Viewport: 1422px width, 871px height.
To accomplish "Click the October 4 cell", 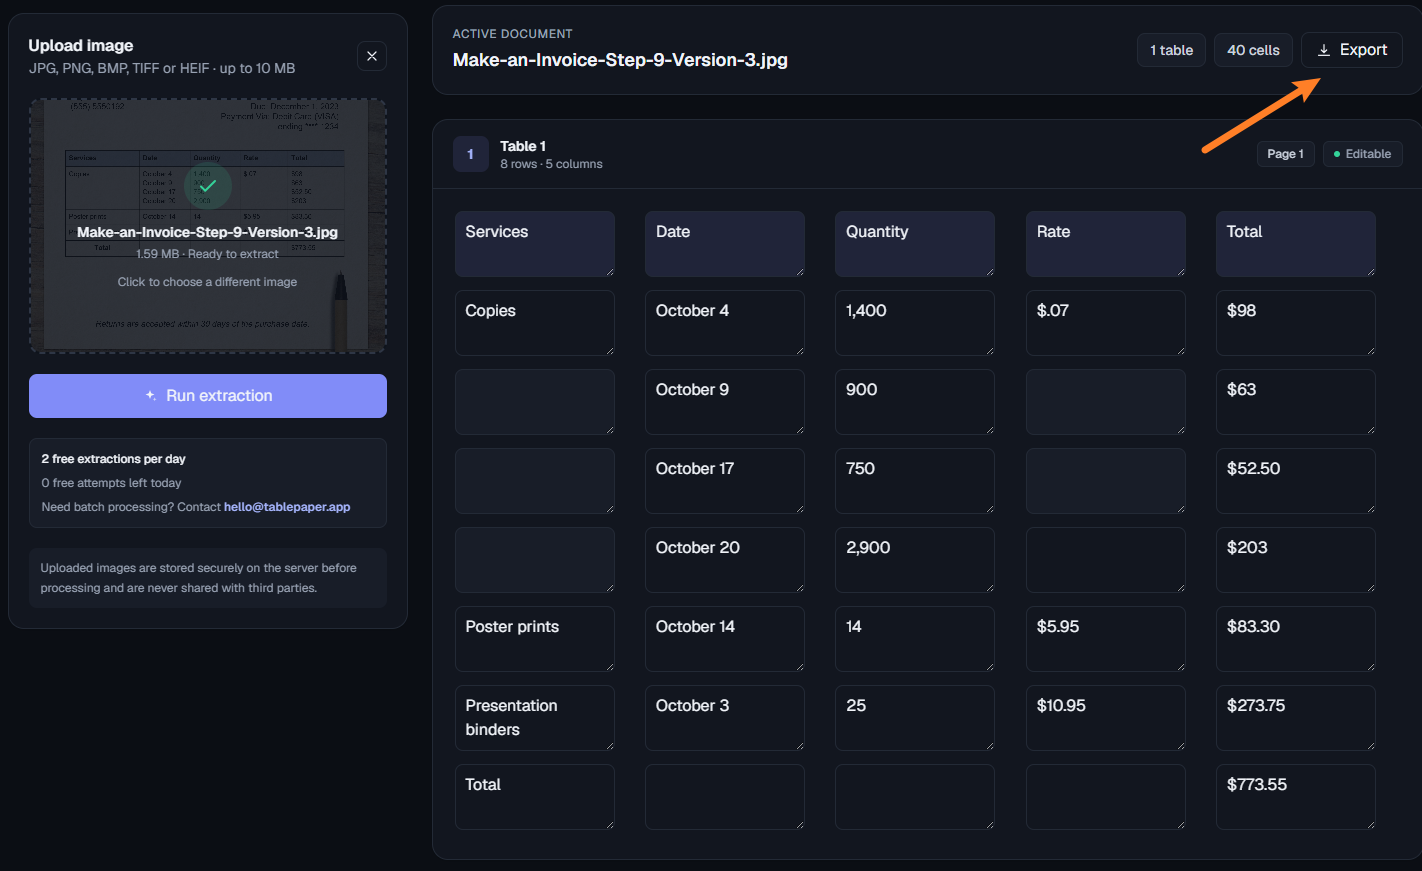I will [x=725, y=323].
